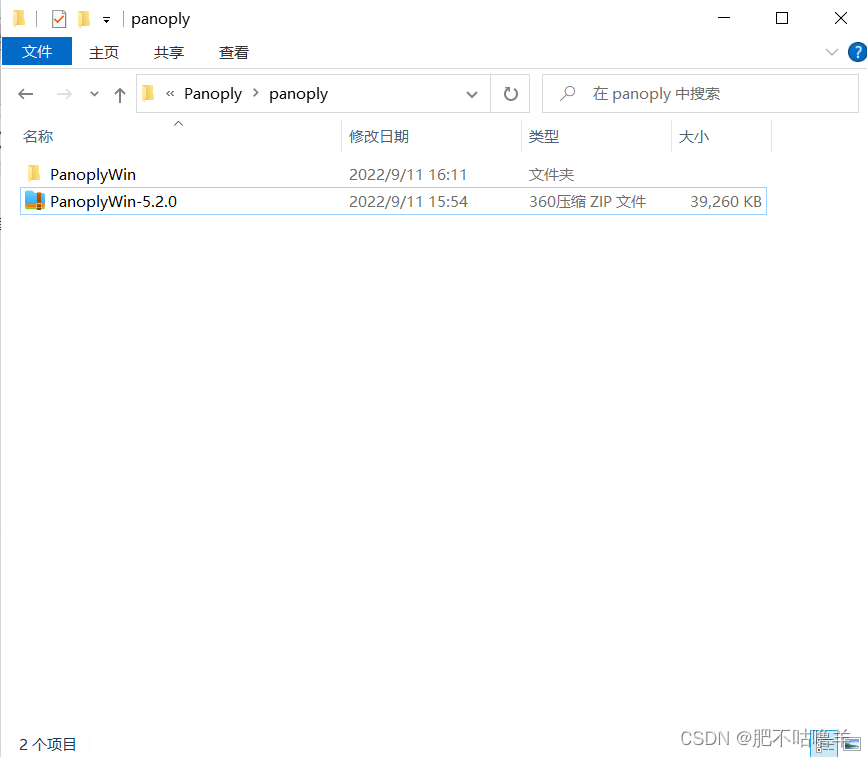Open the address bar history dropdown

tap(471, 93)
